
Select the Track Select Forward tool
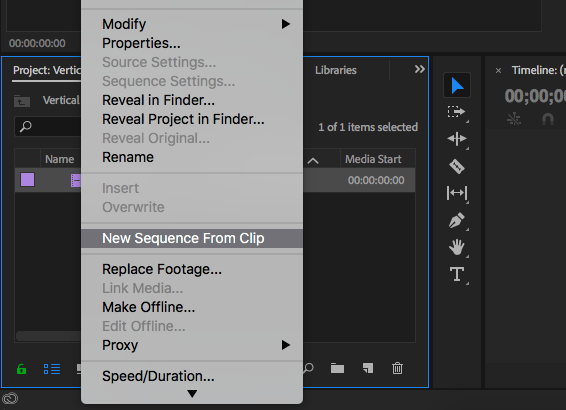(x=457, y=112)
